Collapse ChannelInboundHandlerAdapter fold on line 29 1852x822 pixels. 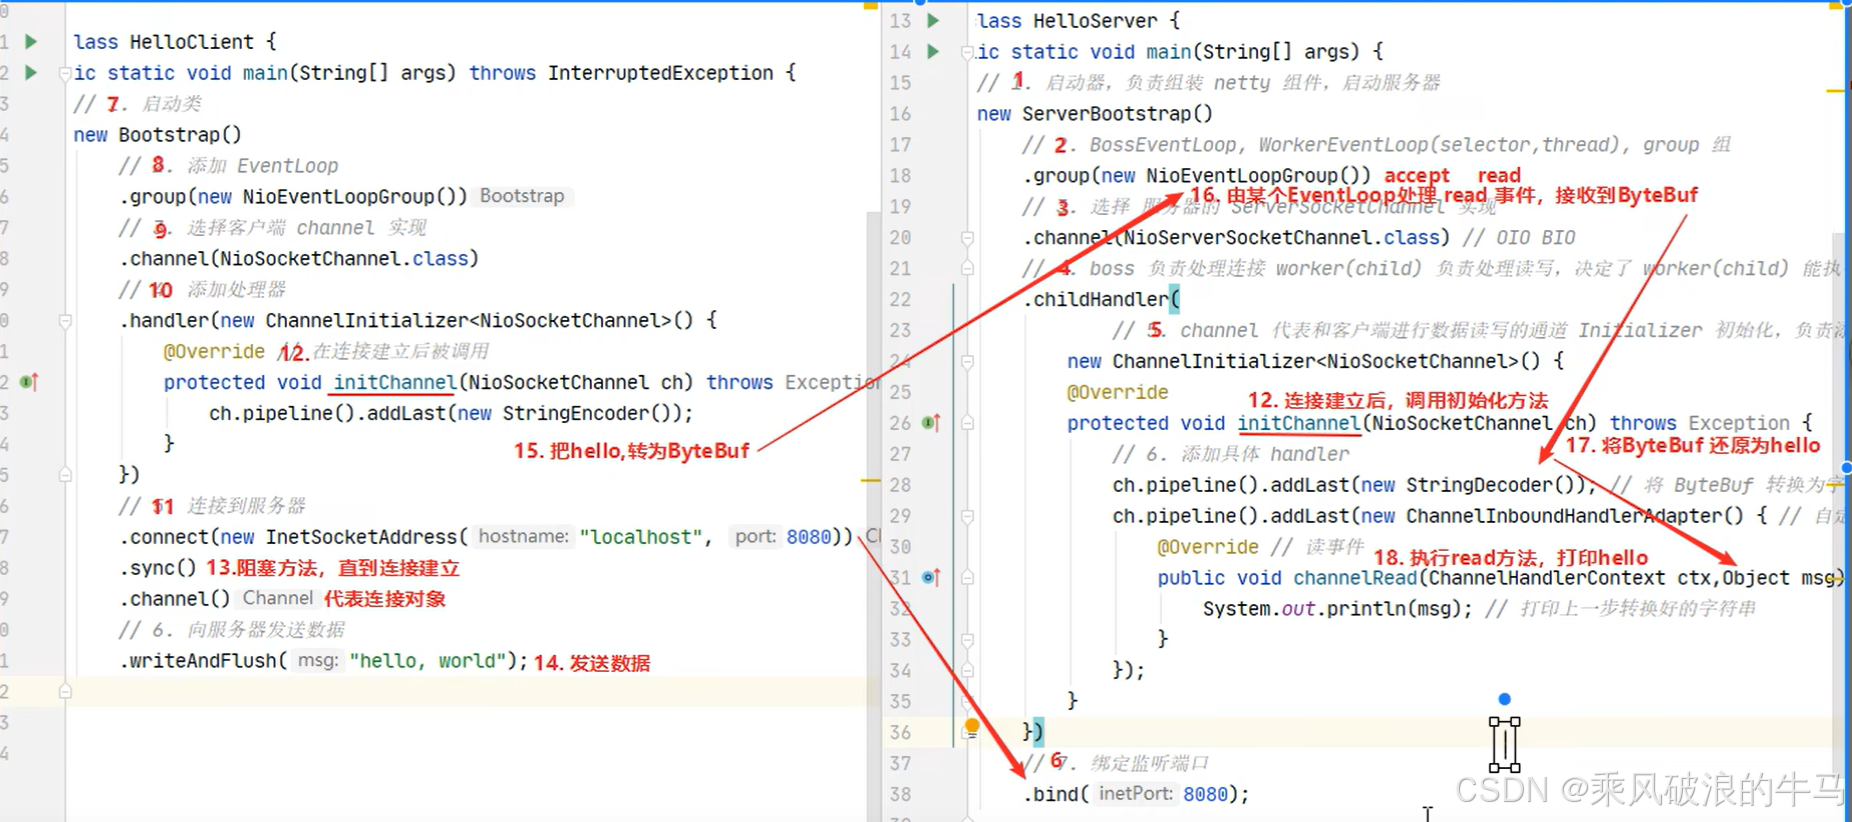coord(967,517)
